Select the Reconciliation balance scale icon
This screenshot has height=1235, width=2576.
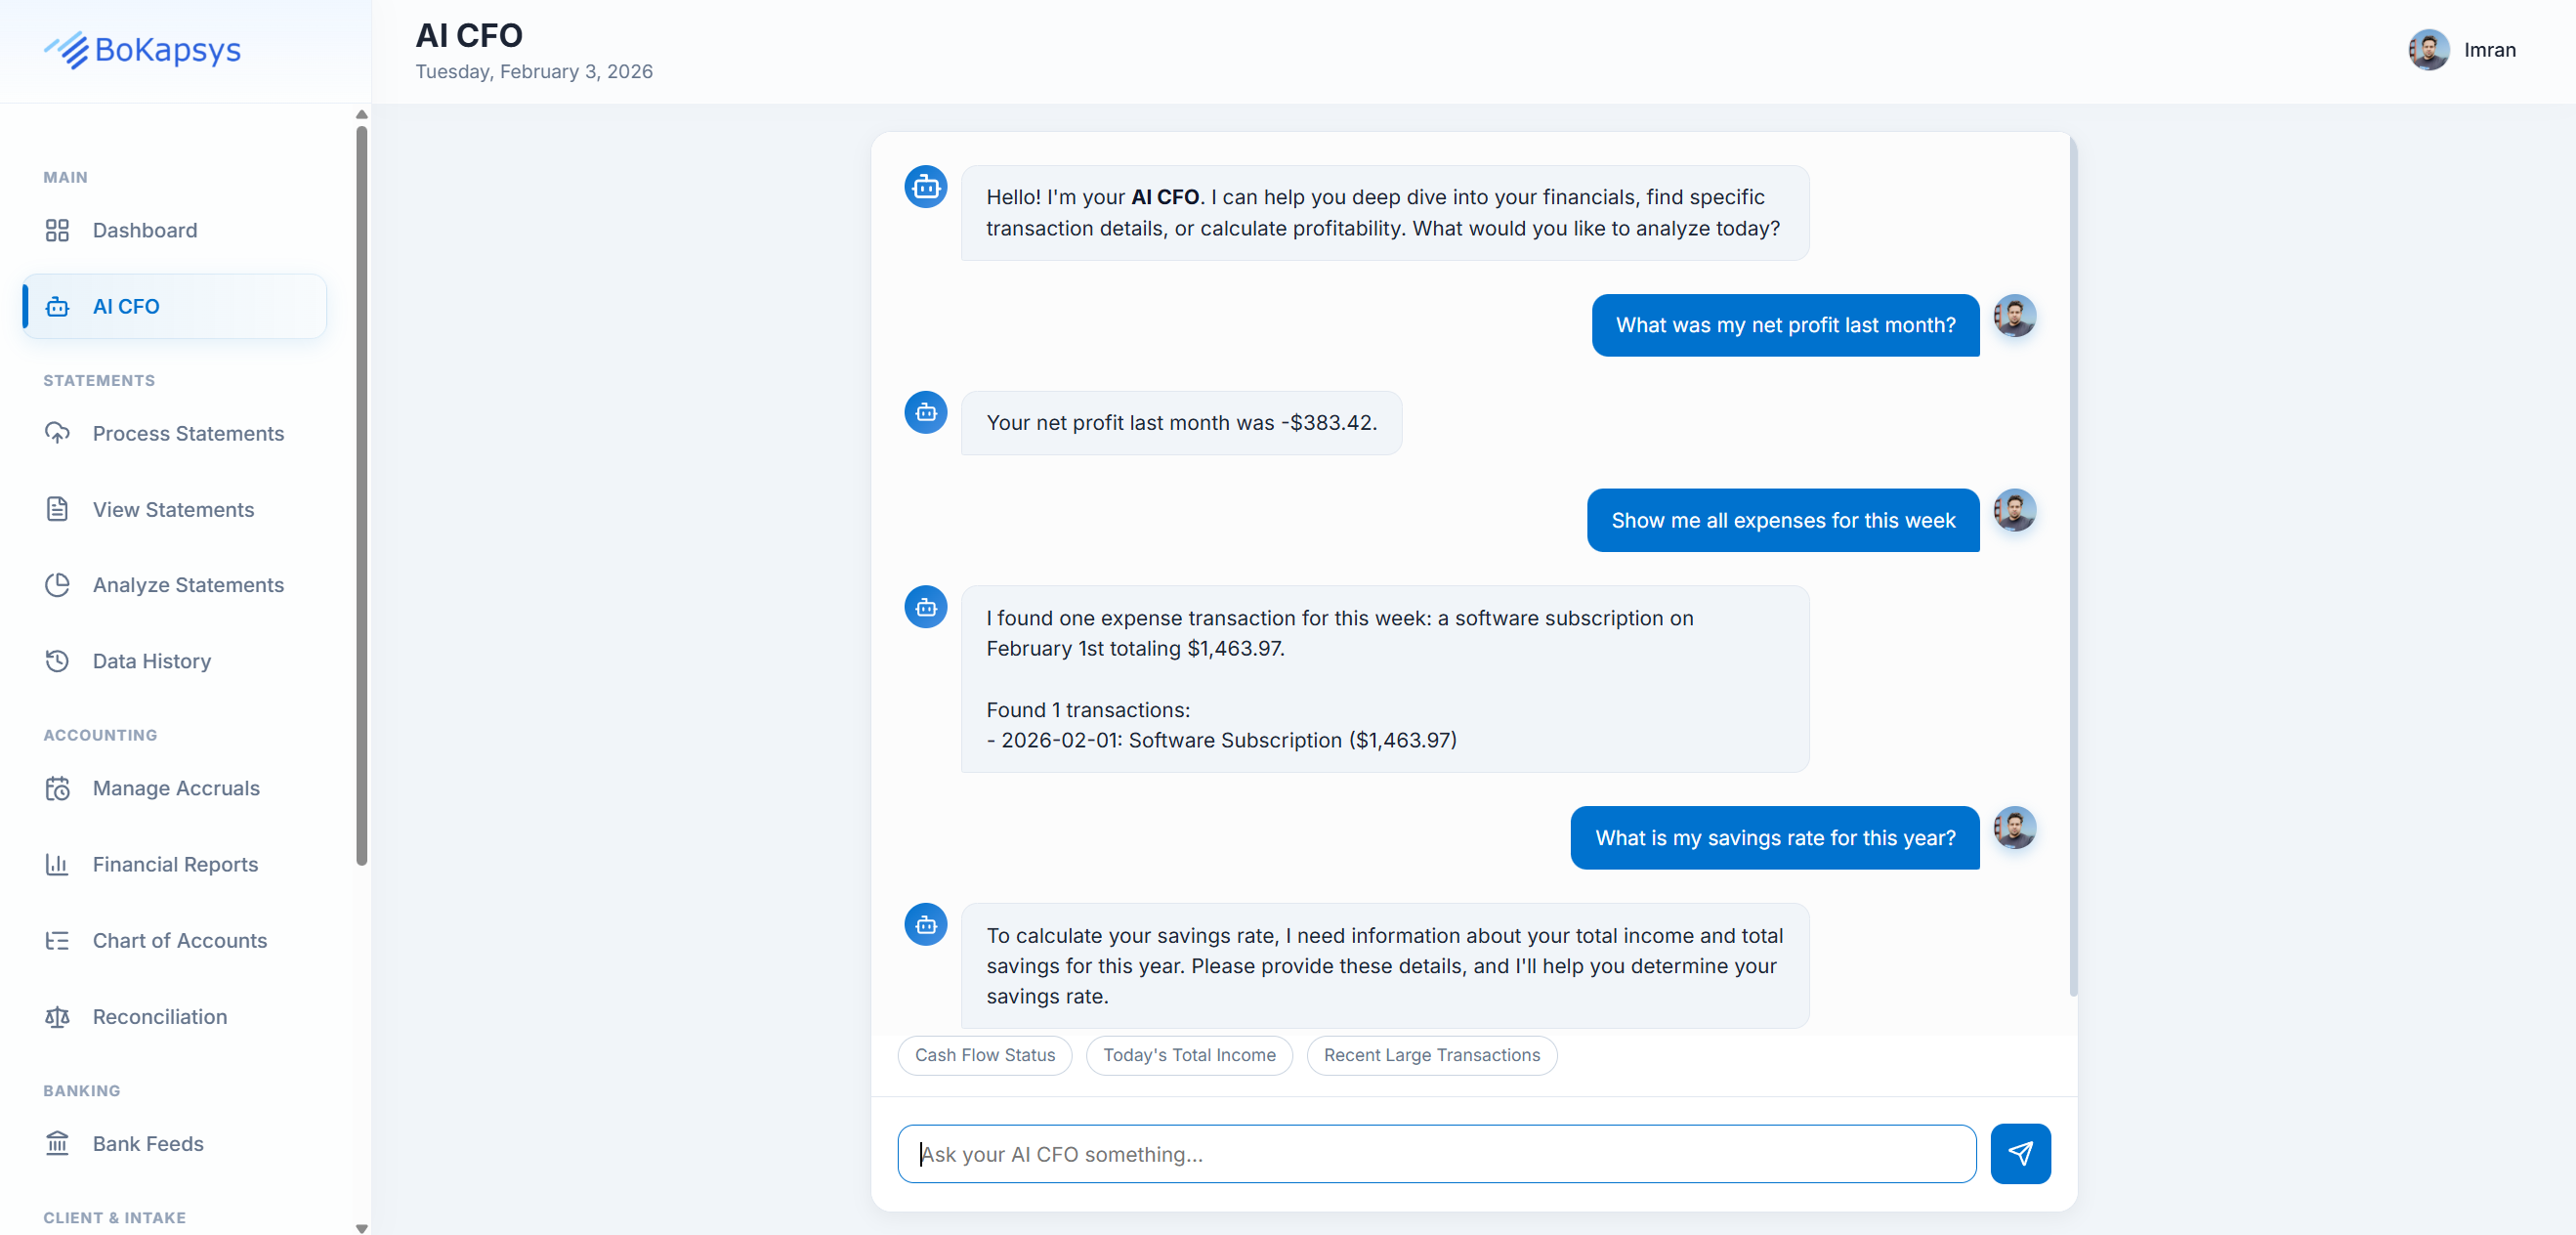[x=58, y=1016]
